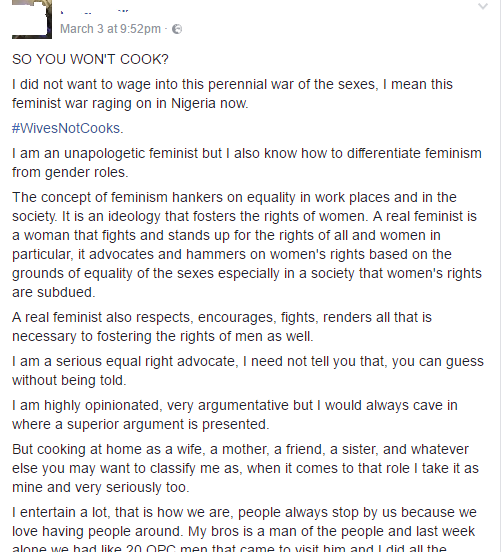Screen dimensions: 501x552
Task: Click the 'unapologetic feminist' sentence
Action: 247,163
